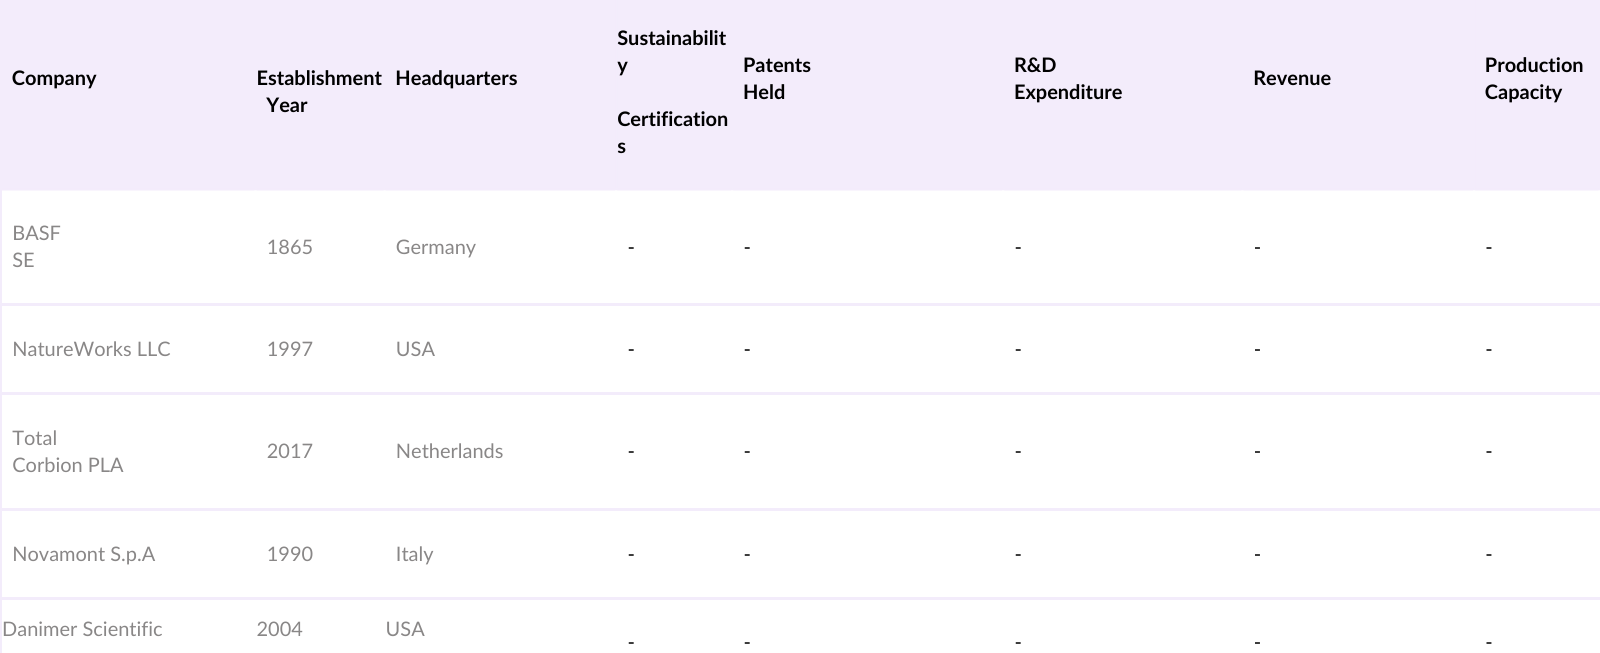
Task: Click the Netherlands headquarters cell
Action: click(x=449, y=451)
